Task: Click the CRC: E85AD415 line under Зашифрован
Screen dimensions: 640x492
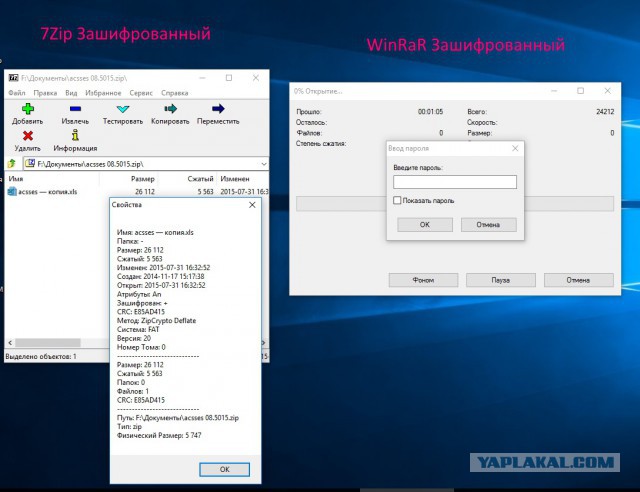Action: [x=141, y=312]
